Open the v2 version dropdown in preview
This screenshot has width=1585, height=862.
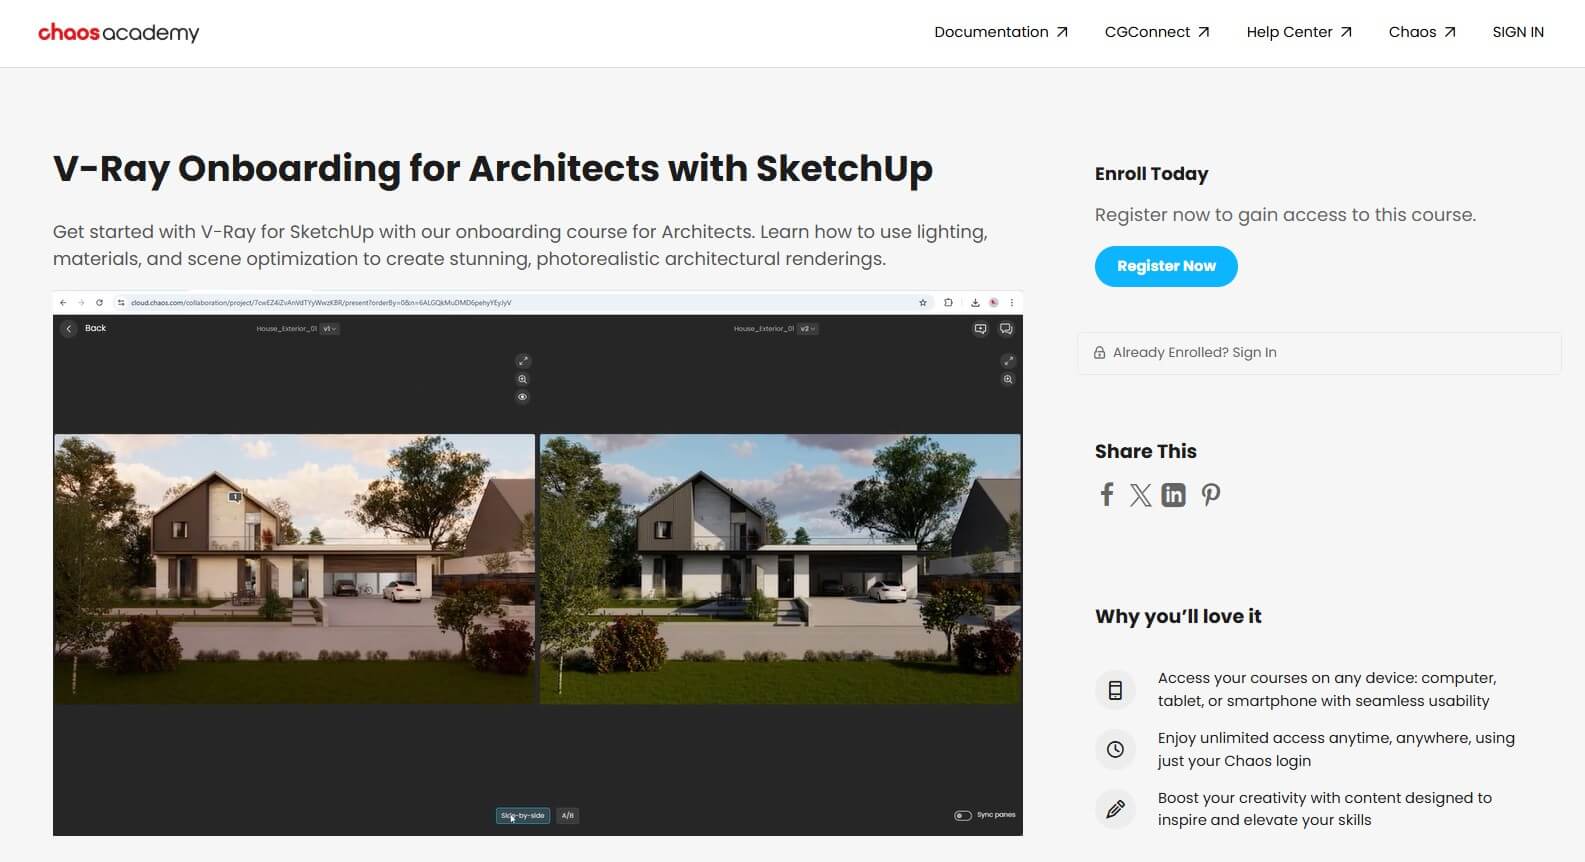pyautogui.click(x=807, y=329)
